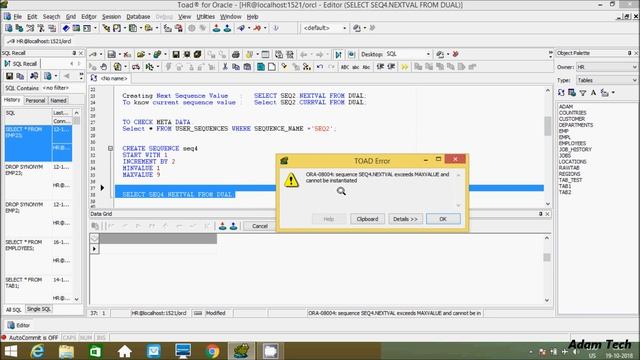Click the yellow double-arrow icon
The width and height of the screenshot is (640, 360).
coord(404,67)
